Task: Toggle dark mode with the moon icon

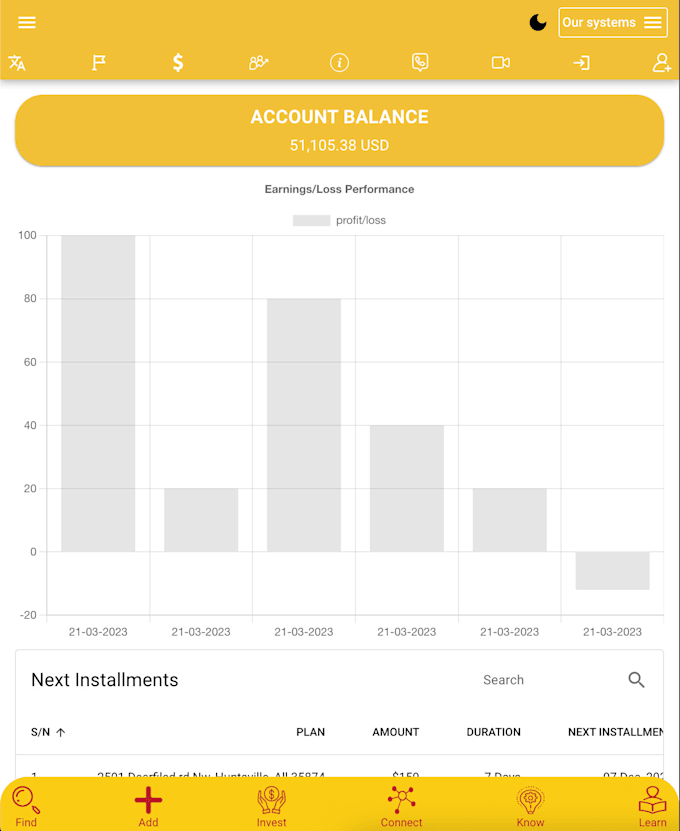Action: pos(538,22)
